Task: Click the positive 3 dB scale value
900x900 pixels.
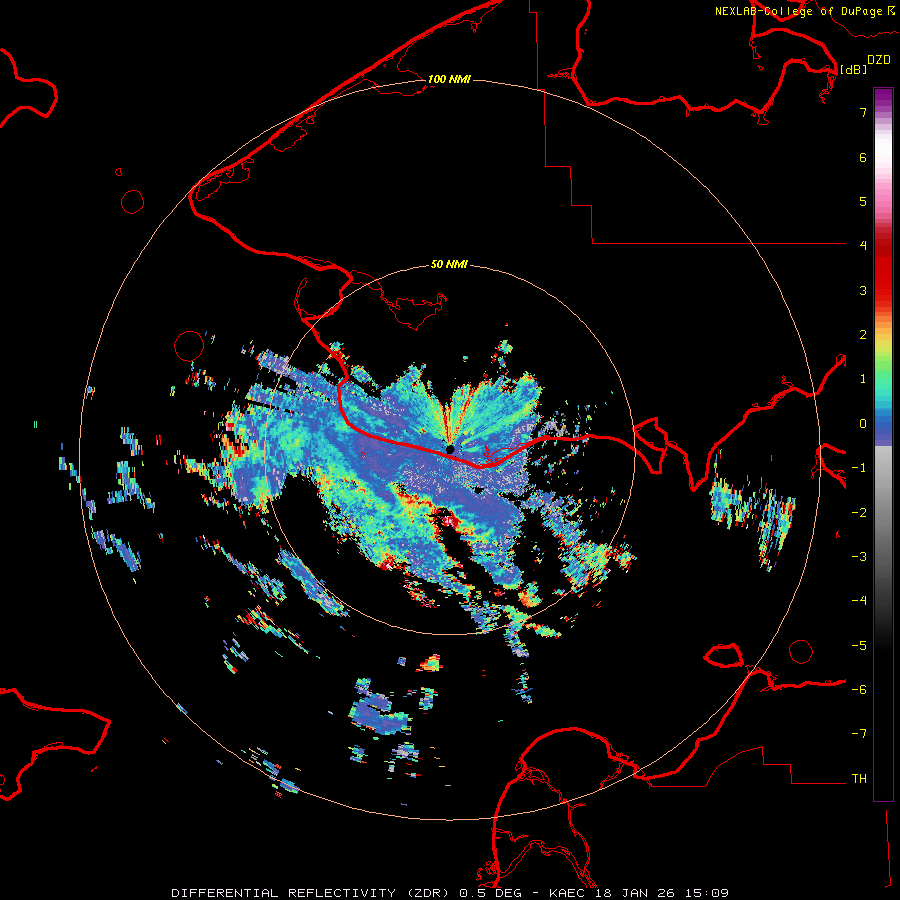Action: [x=863, y=290]
